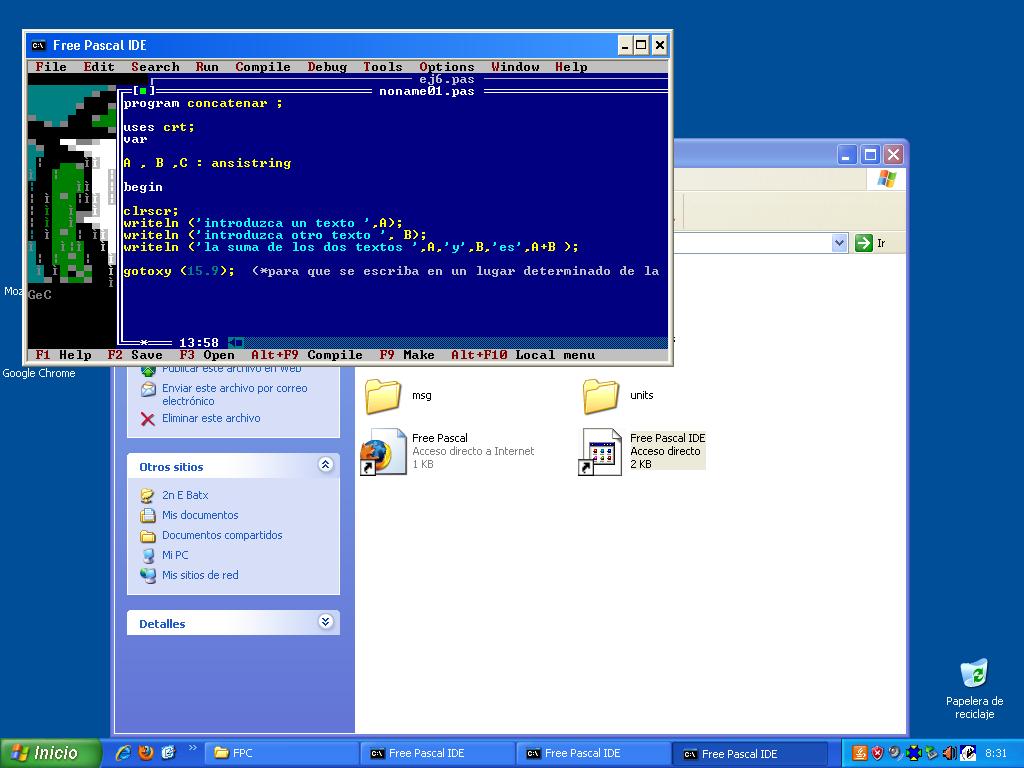Click the horizontal scrollbar of the editor

coord(447,342)
